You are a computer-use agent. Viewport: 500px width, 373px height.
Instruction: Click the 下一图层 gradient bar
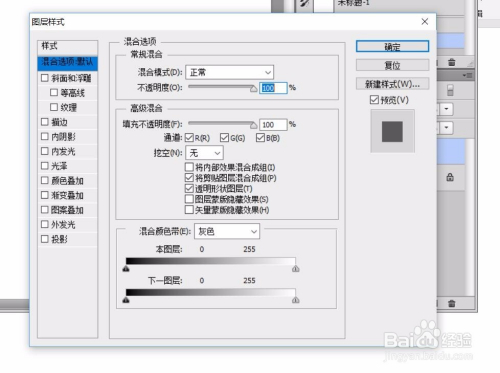(211, 292)
